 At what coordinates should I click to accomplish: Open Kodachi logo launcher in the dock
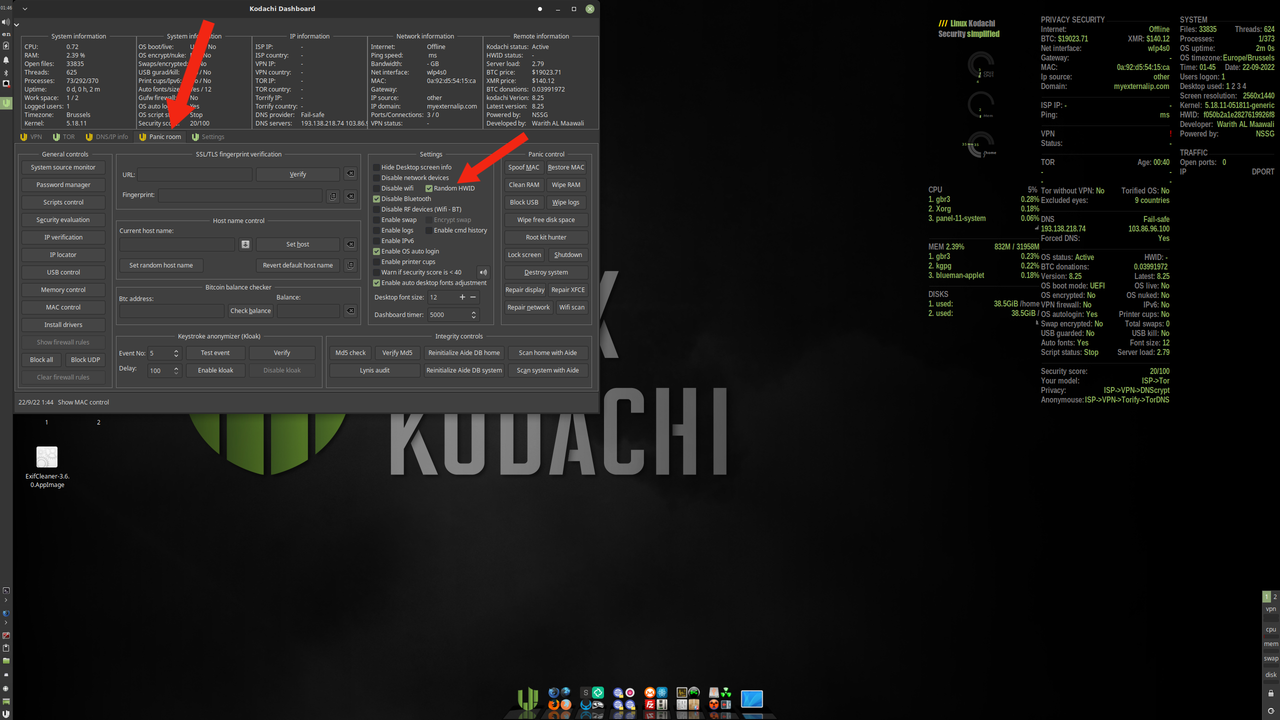coord(529,699)
